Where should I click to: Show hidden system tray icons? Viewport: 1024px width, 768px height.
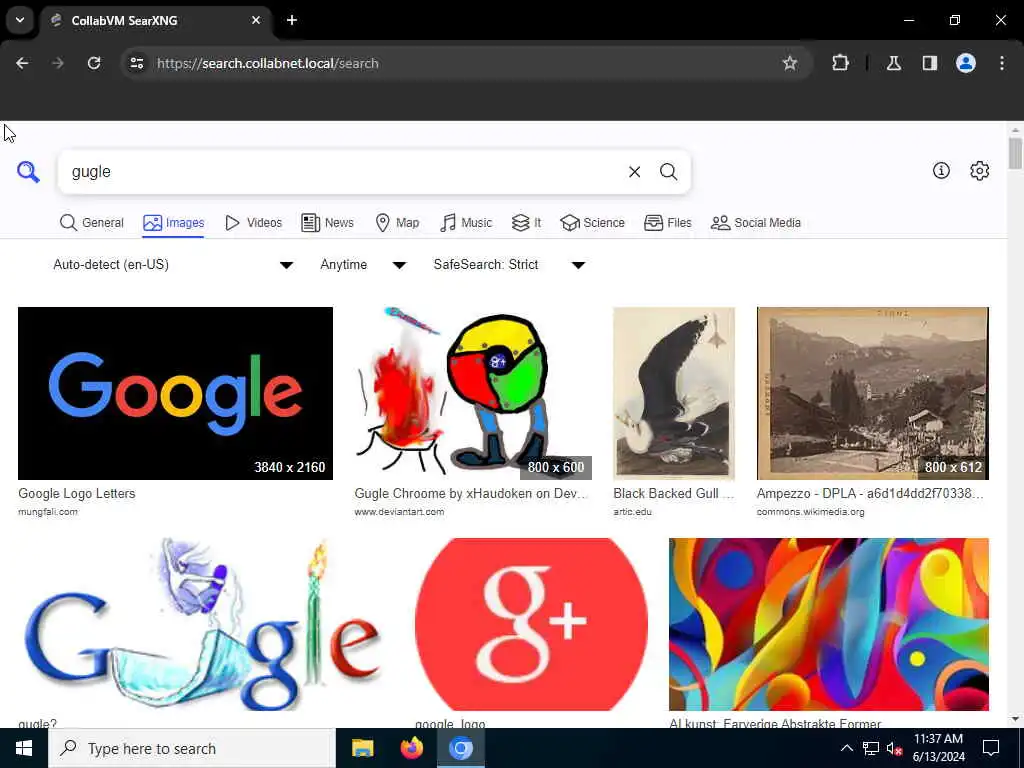pyautogui.click(x=846, y=748)
